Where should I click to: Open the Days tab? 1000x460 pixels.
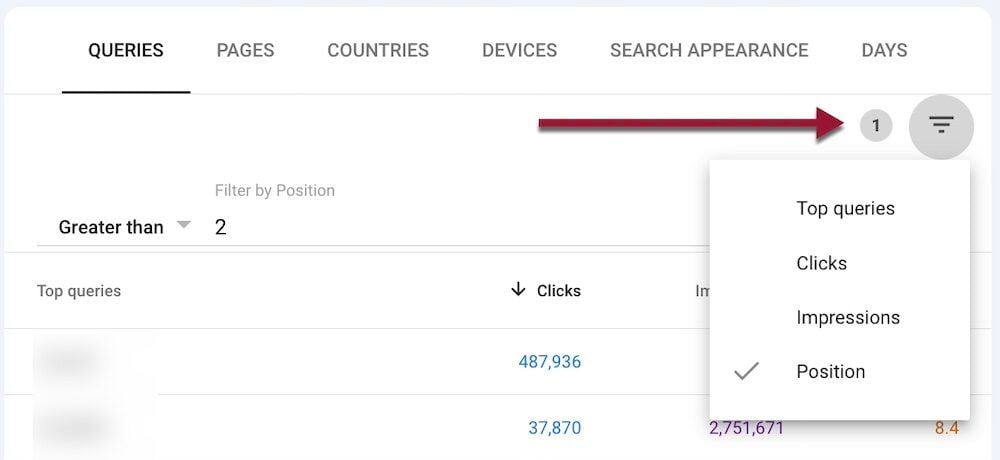tap(884, 50)
